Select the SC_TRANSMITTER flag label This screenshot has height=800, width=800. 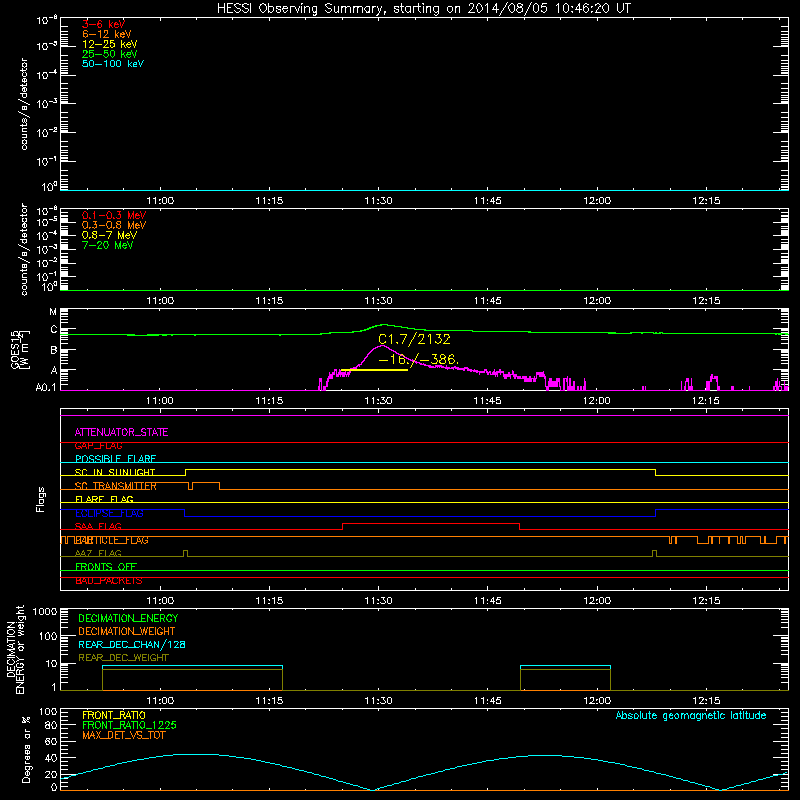click(115, 486)
